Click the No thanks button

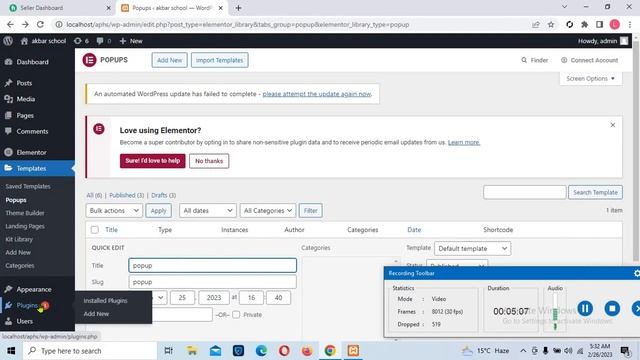209,161
